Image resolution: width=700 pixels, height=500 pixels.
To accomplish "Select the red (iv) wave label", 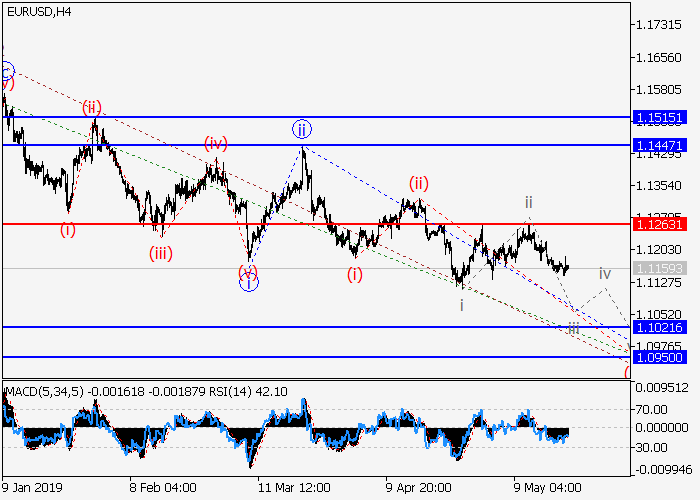I will pos(216,143).
